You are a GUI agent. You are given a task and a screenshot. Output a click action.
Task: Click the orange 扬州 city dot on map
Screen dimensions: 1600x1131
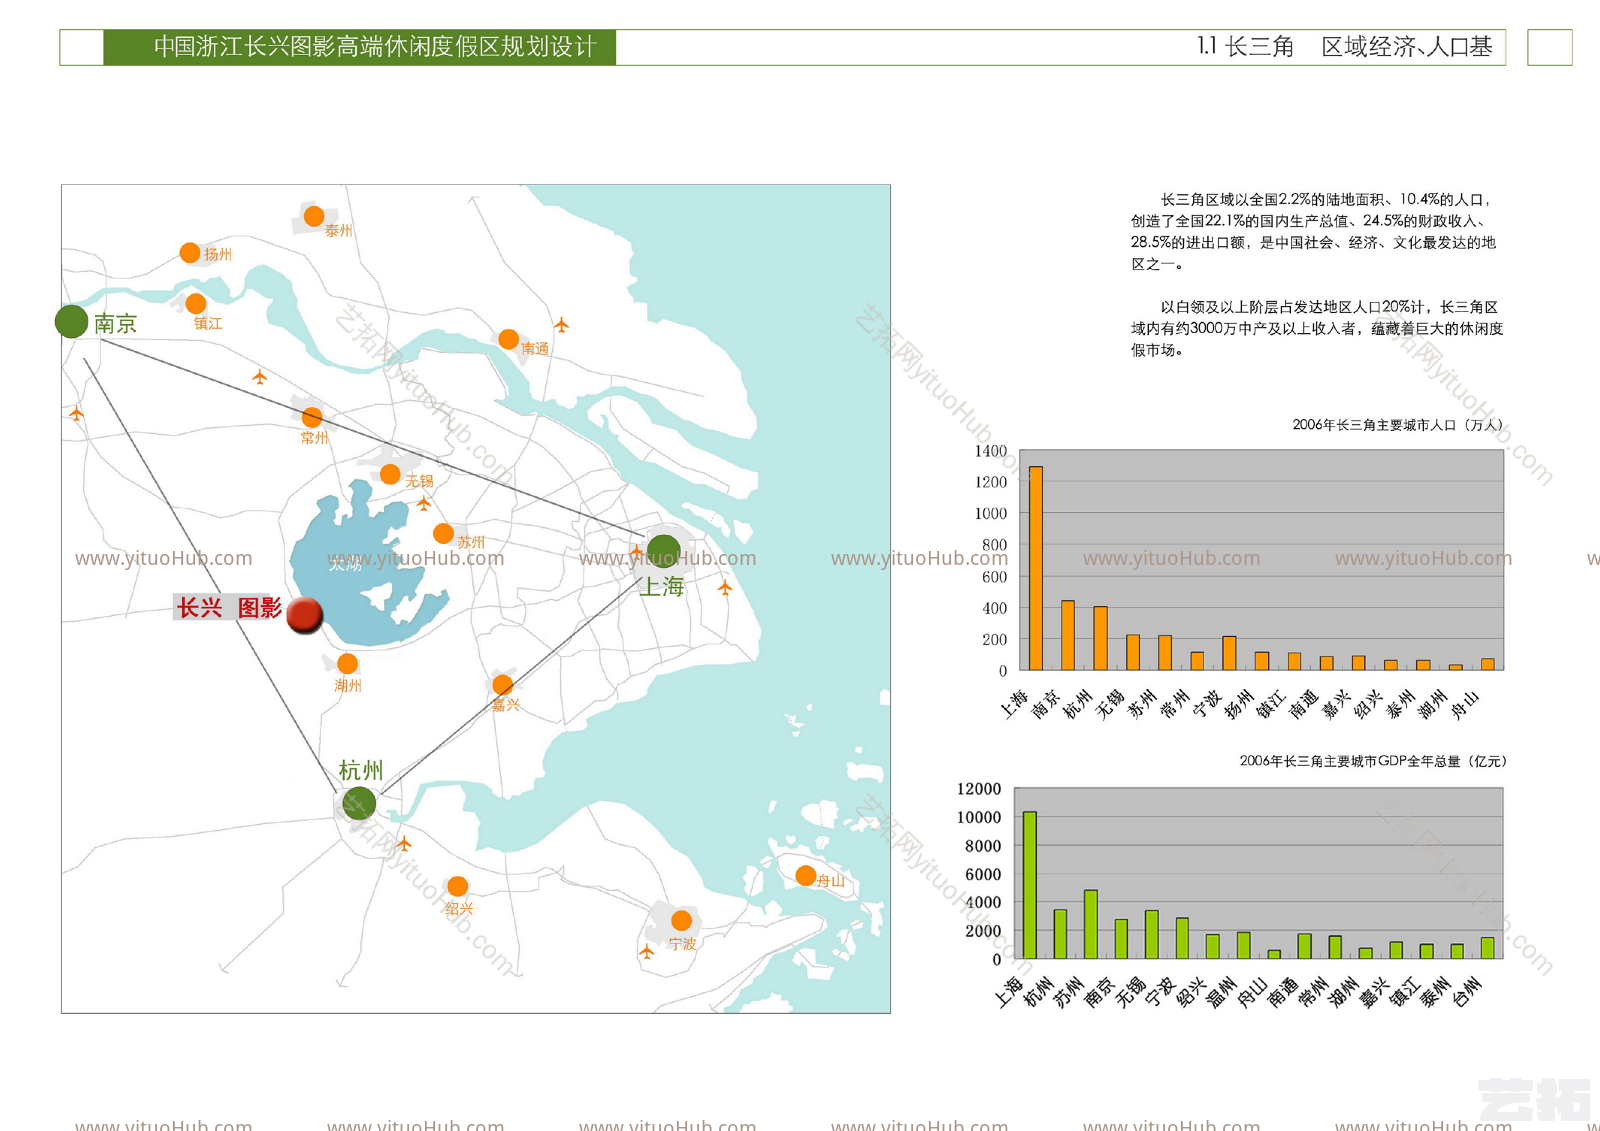pyautogui.click(x=189, y=253)
